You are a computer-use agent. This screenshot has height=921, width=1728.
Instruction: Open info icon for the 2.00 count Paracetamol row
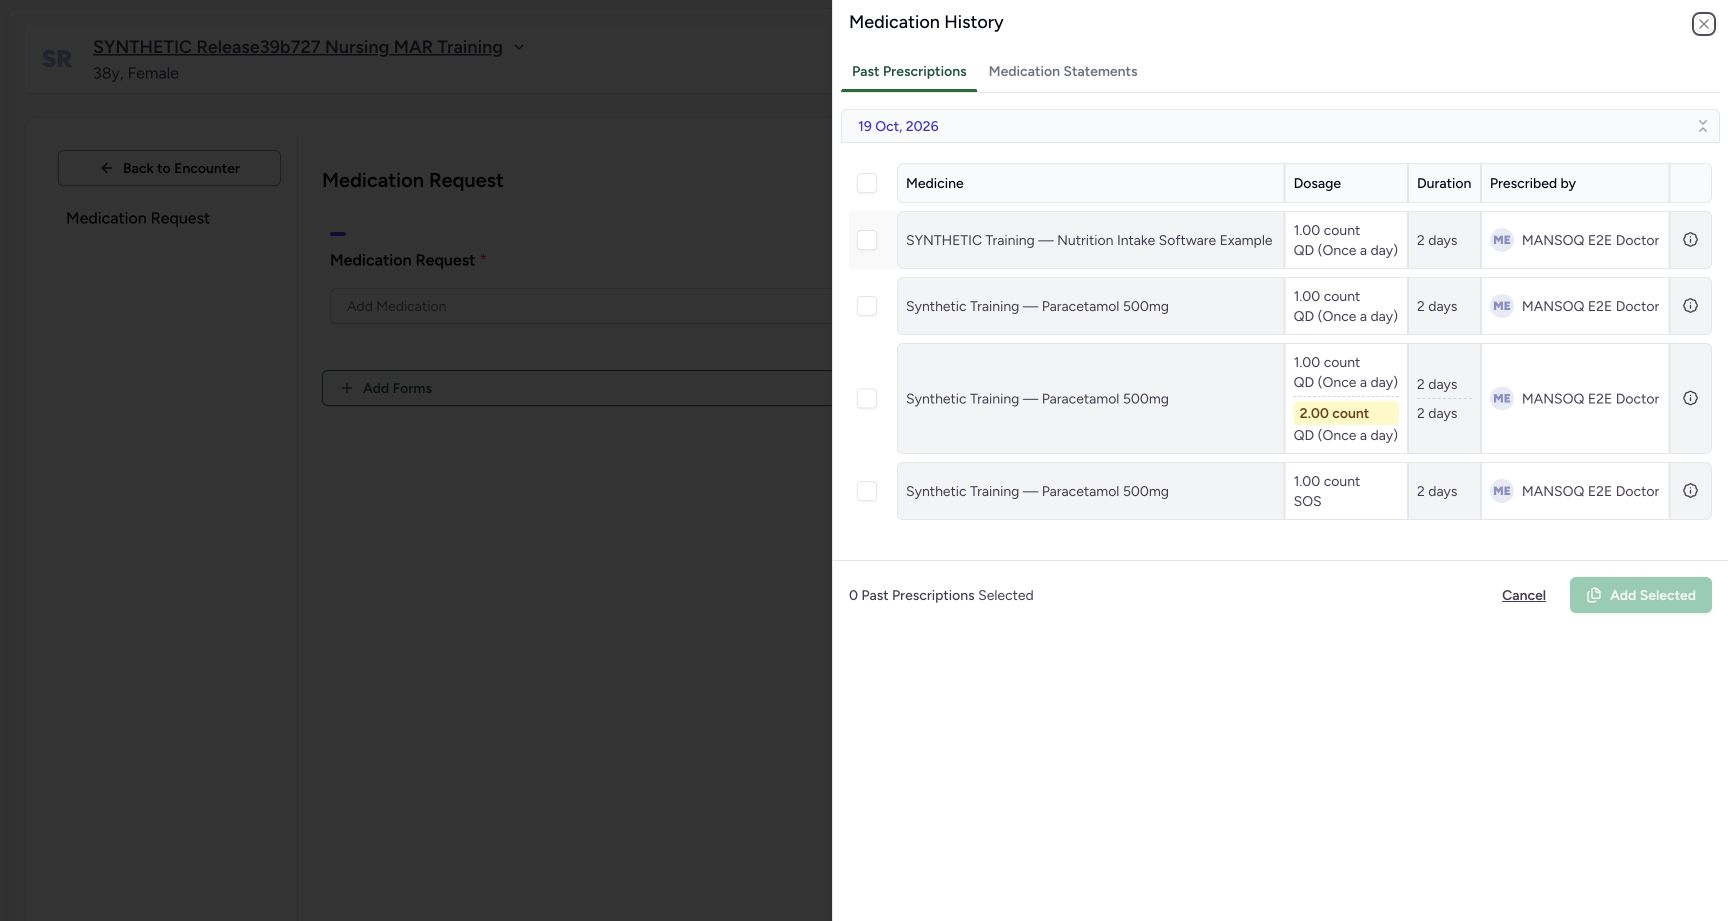tap(1690, 398)
